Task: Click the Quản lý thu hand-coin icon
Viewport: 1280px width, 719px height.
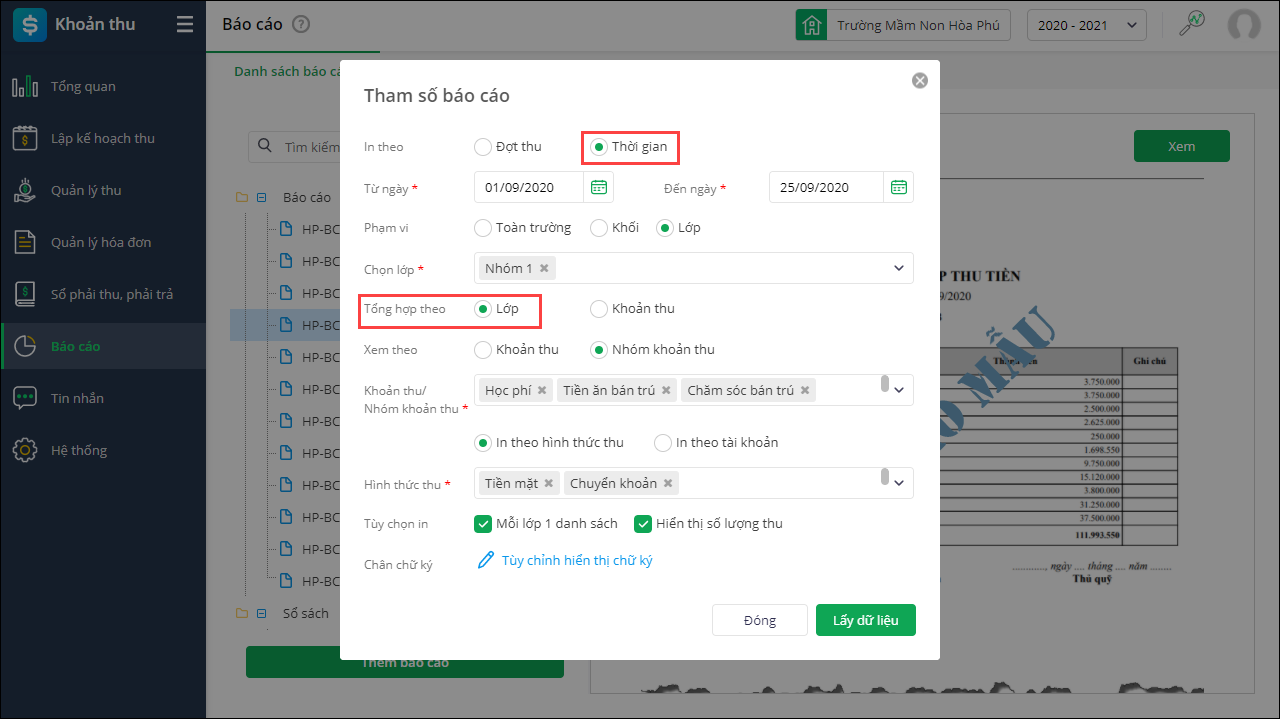Action: point(25,191)
